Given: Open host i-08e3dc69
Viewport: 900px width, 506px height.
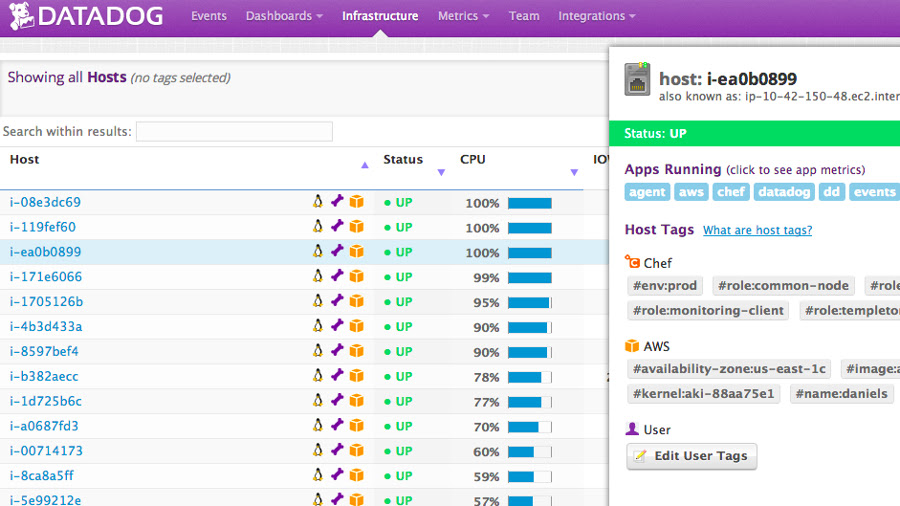Looking at the screenshot, I should click(x=45, y=202).
